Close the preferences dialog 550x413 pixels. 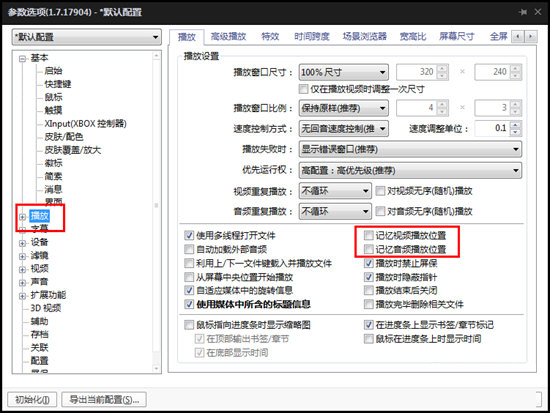pos(538,12)
